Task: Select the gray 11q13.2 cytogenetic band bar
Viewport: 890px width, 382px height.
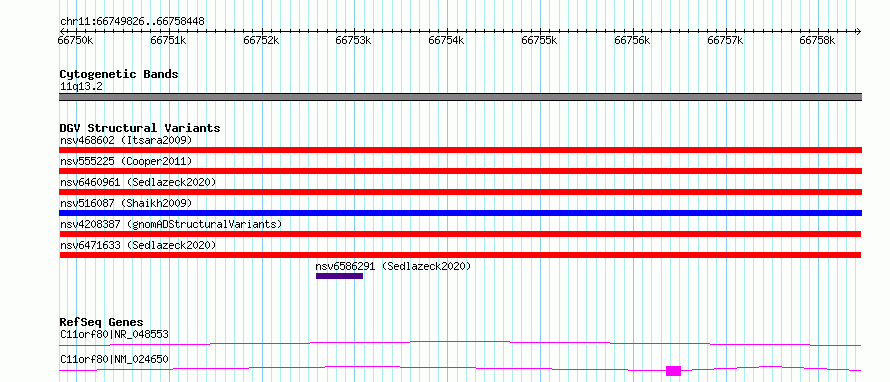Action: pyautogui.click(x=460, y=97)
